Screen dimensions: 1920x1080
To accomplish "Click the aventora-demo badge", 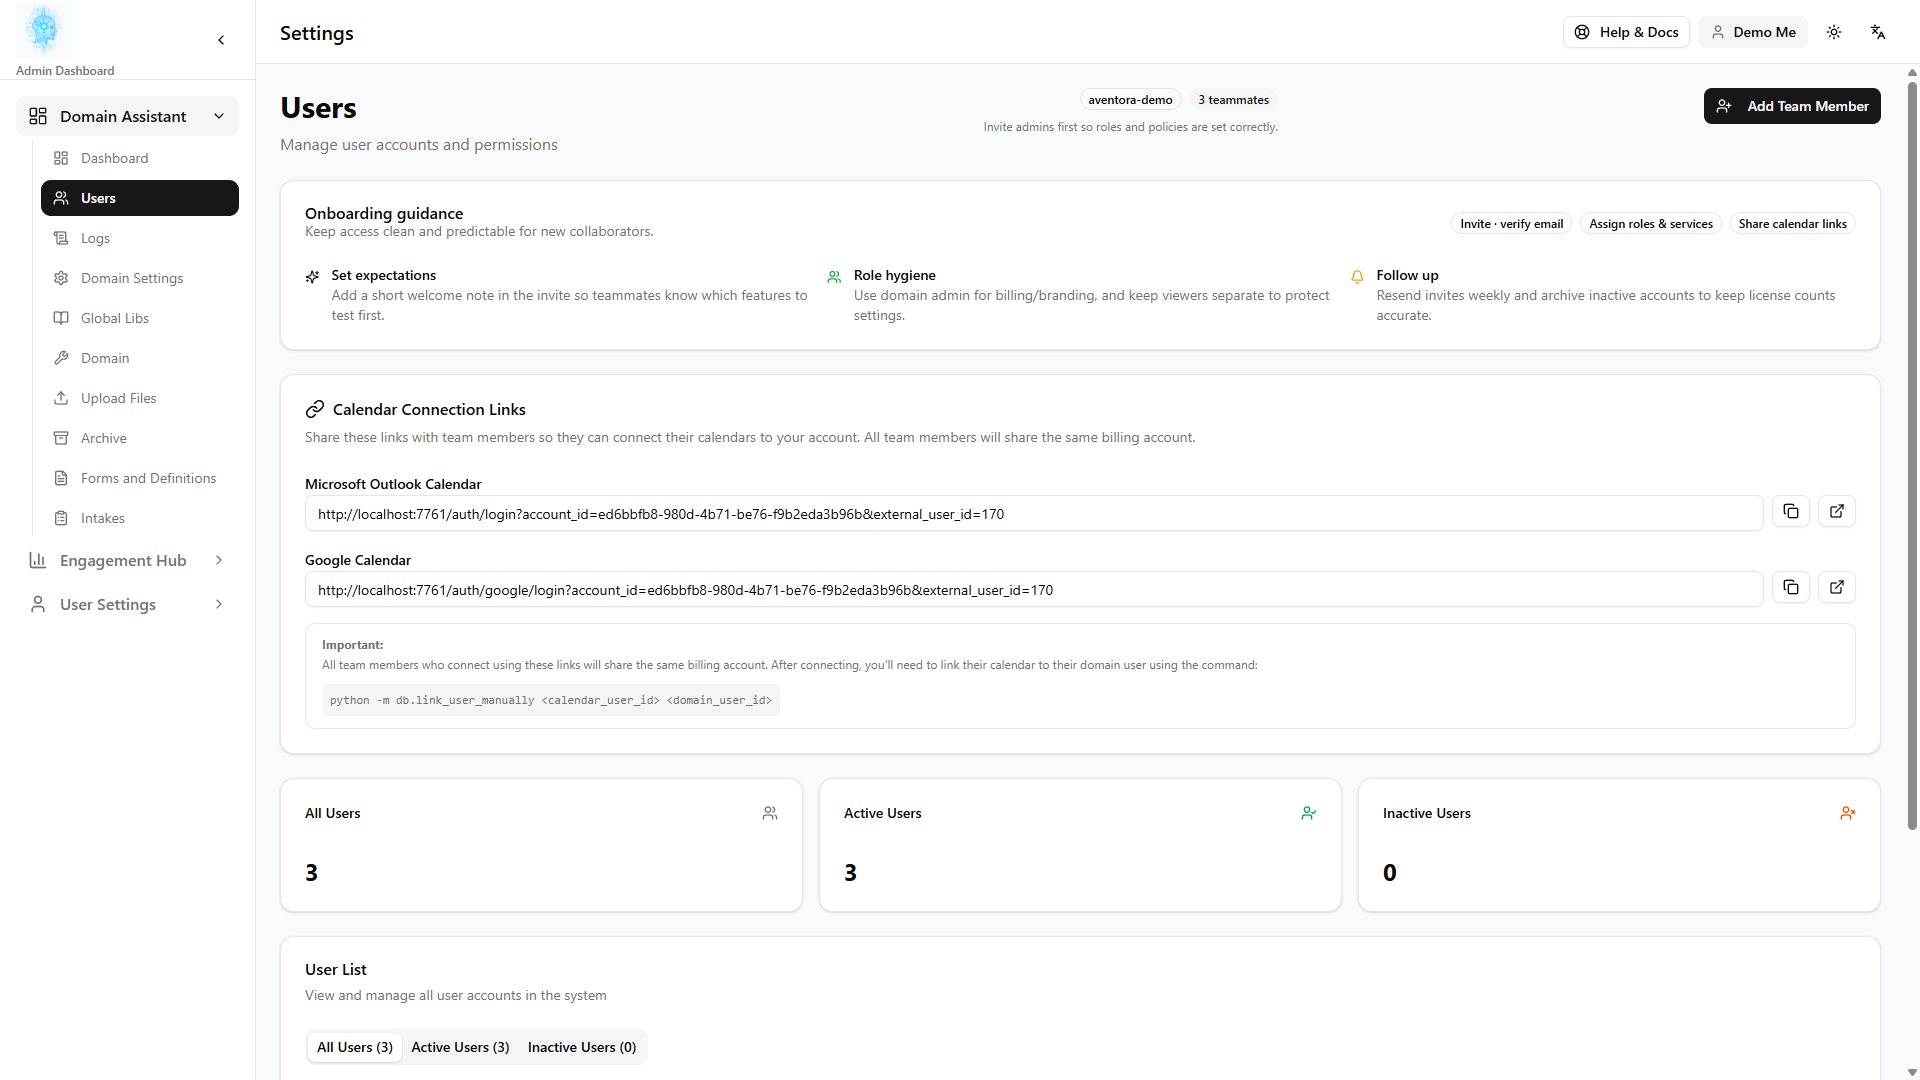I will (x=1130, y=100).
